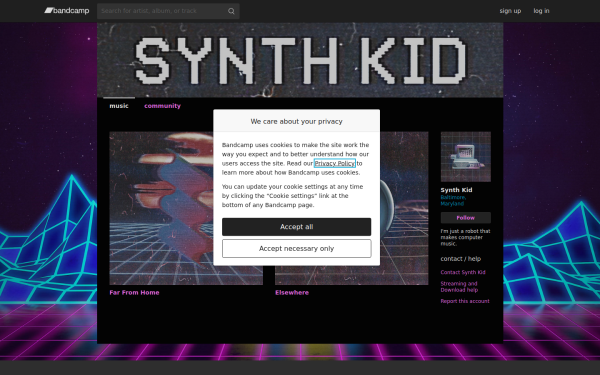Open the Far From Home title link
The image size is (600, 375).
click(x=134, y=292)
